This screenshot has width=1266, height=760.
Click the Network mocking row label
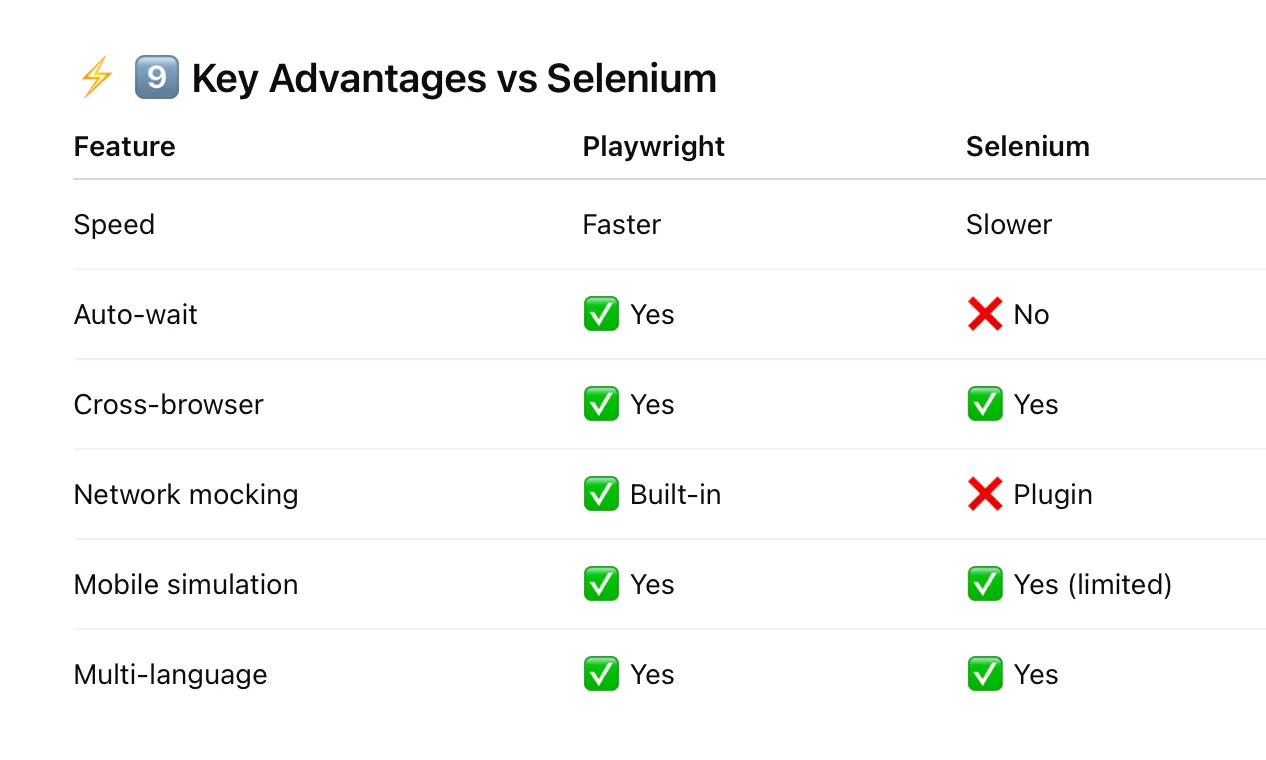[186, 495]
